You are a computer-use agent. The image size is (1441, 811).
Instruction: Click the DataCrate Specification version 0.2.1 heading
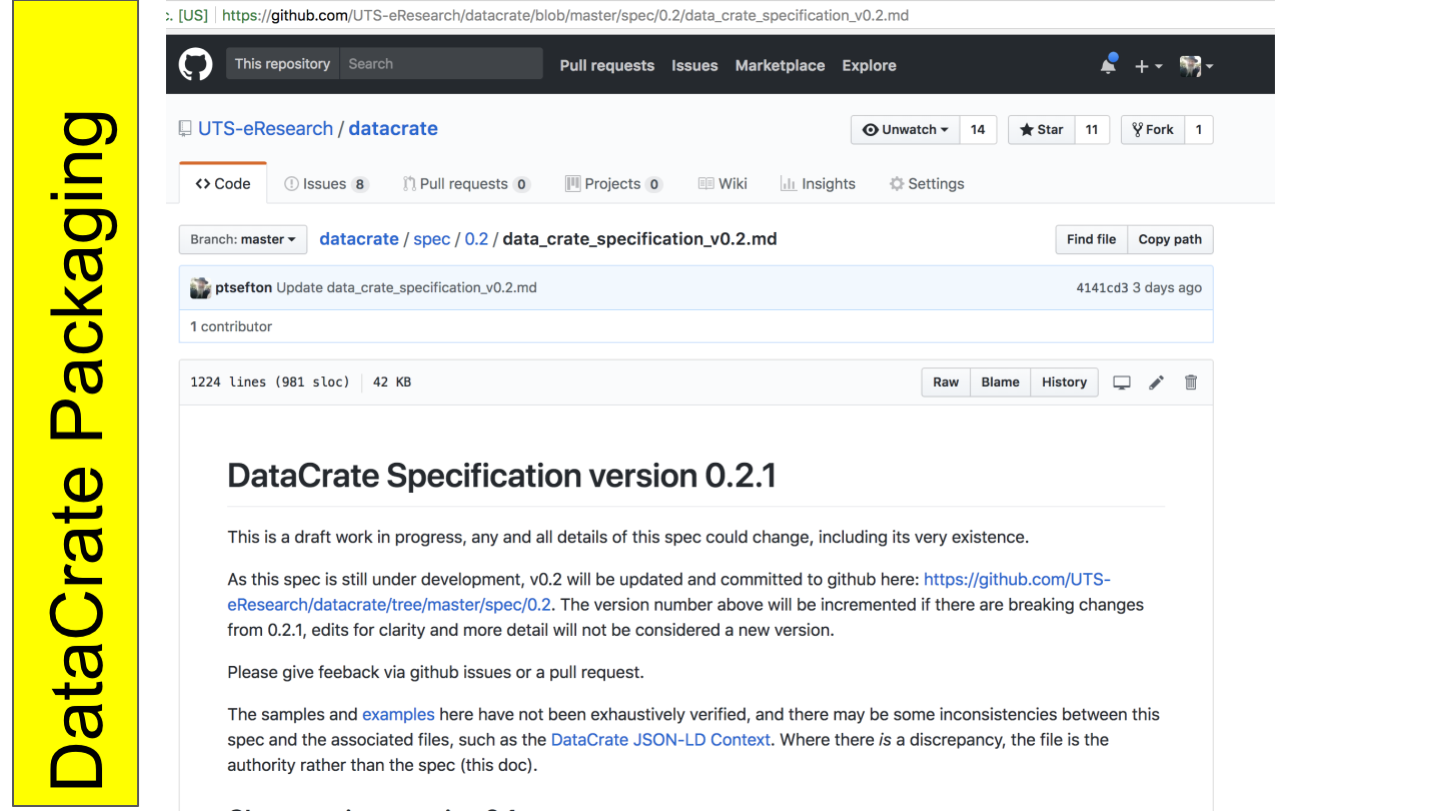click(x=502, y=476)
